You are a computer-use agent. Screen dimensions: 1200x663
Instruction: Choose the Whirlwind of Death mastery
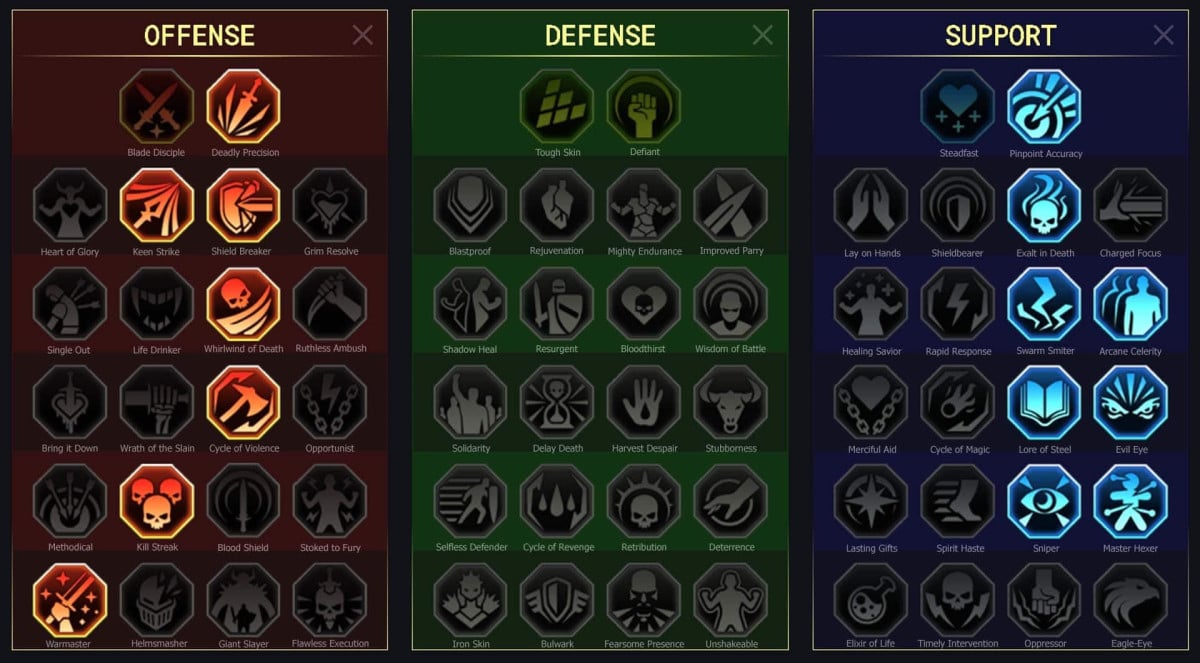point(244,303)
